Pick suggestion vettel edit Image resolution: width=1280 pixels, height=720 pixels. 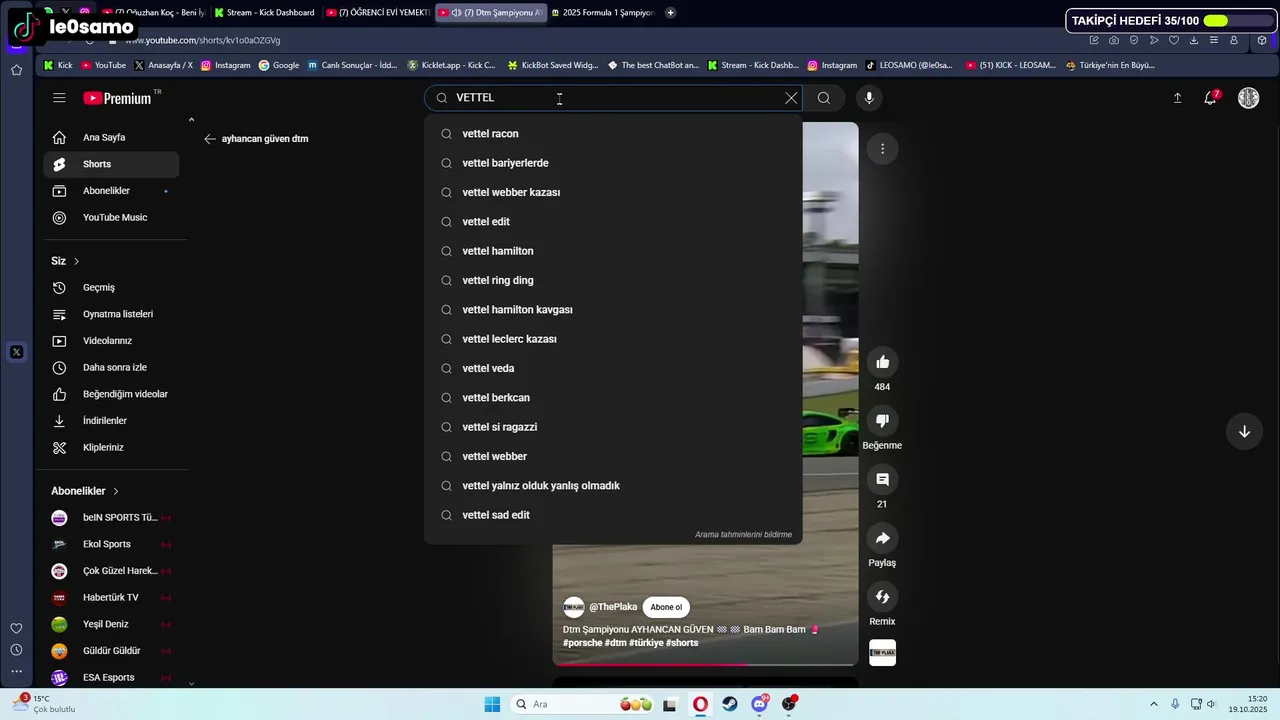[x=613, y=222]
